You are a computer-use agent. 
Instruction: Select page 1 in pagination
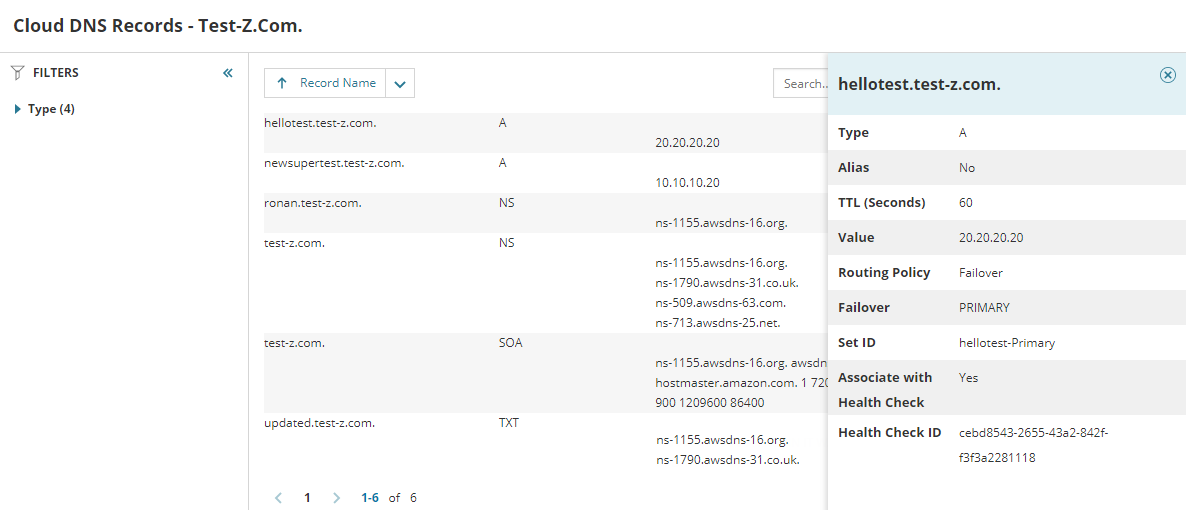[x=308, y=497]
